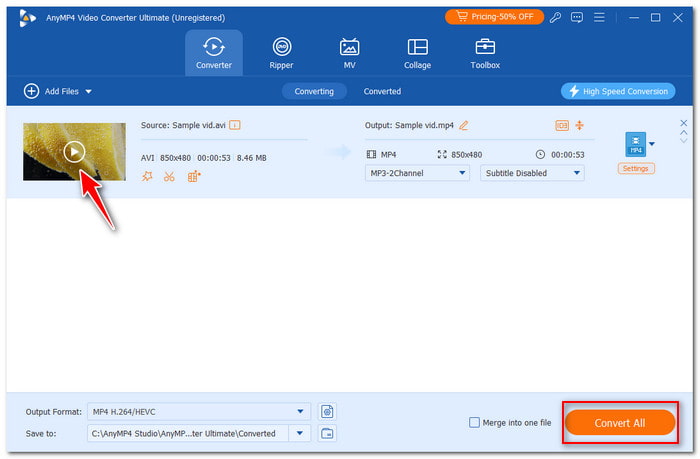Open the feedback chat icon

point(577,17)
